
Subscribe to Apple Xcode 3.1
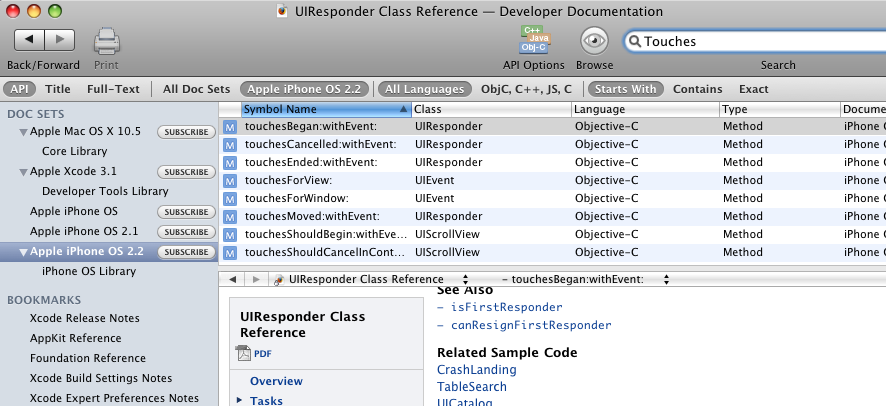coord(186,172)
